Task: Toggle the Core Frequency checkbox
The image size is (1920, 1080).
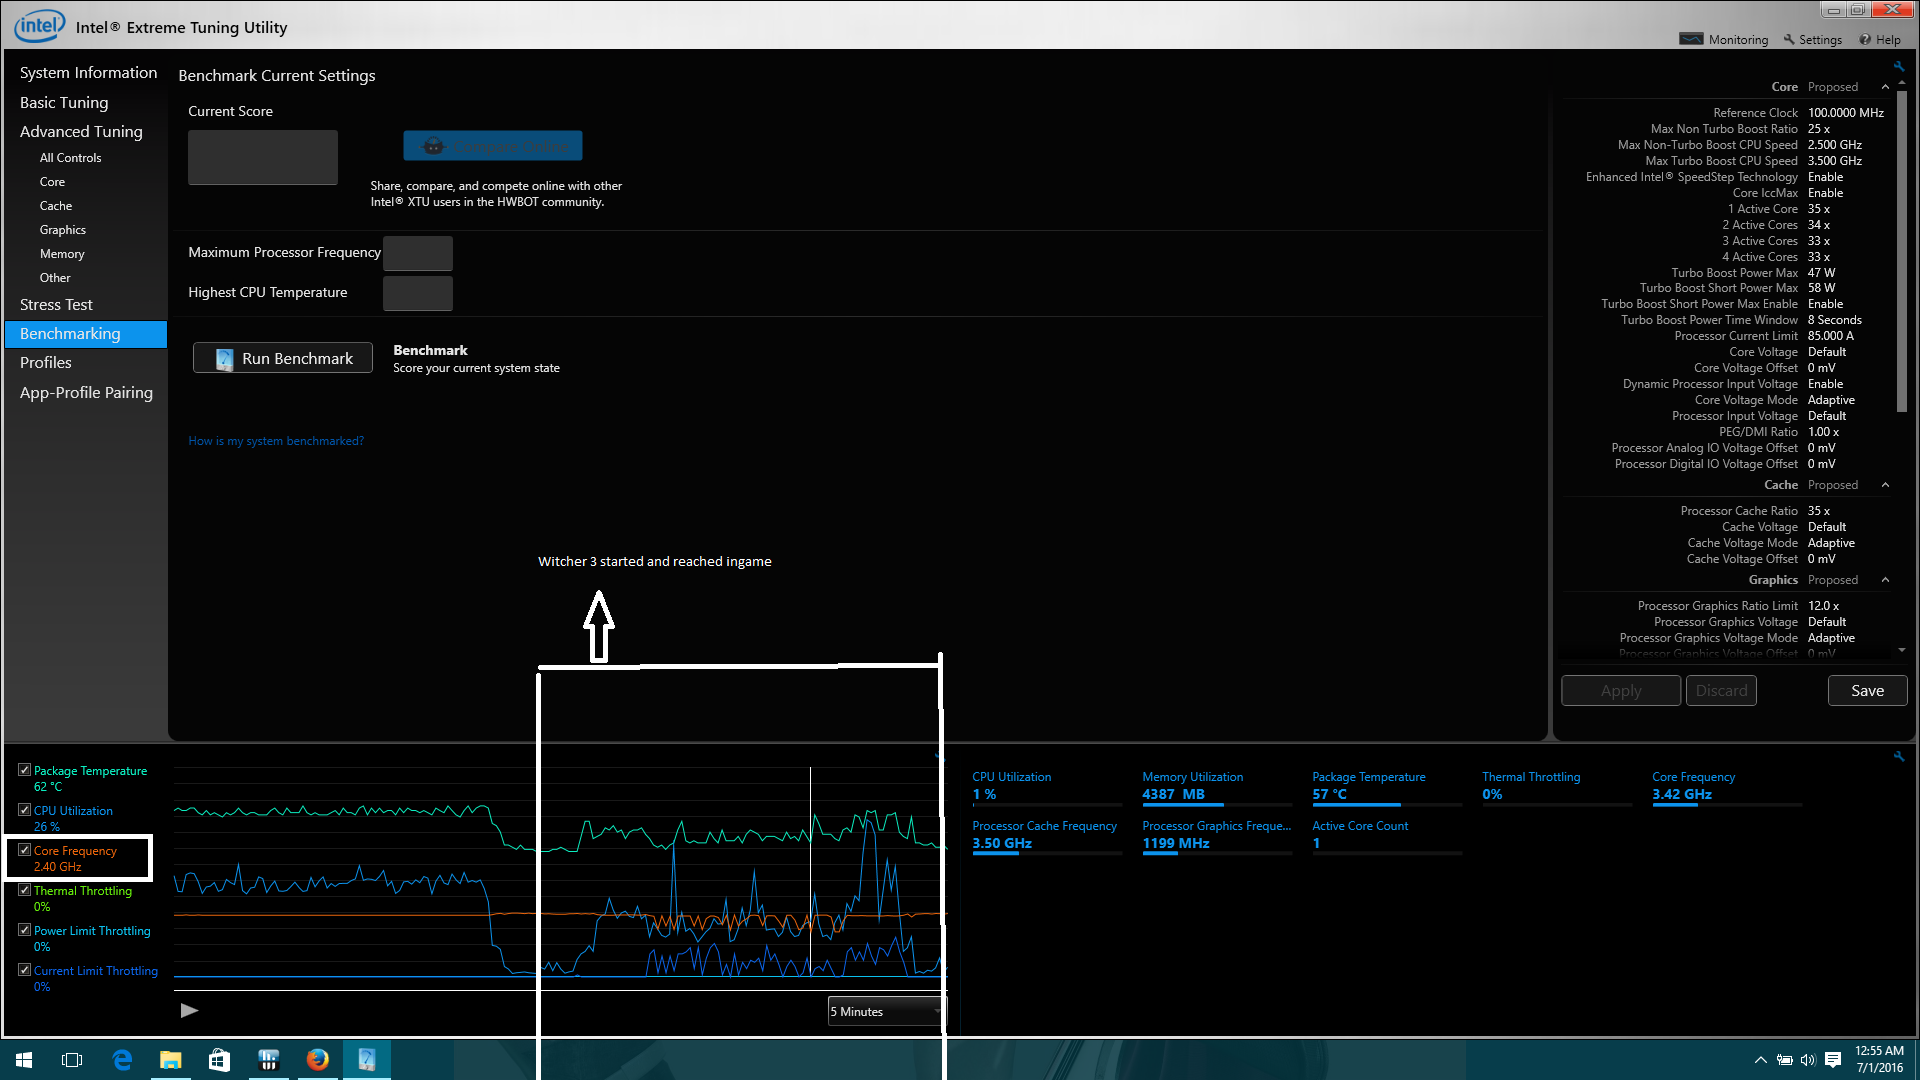Action: [x=24, y=850]
